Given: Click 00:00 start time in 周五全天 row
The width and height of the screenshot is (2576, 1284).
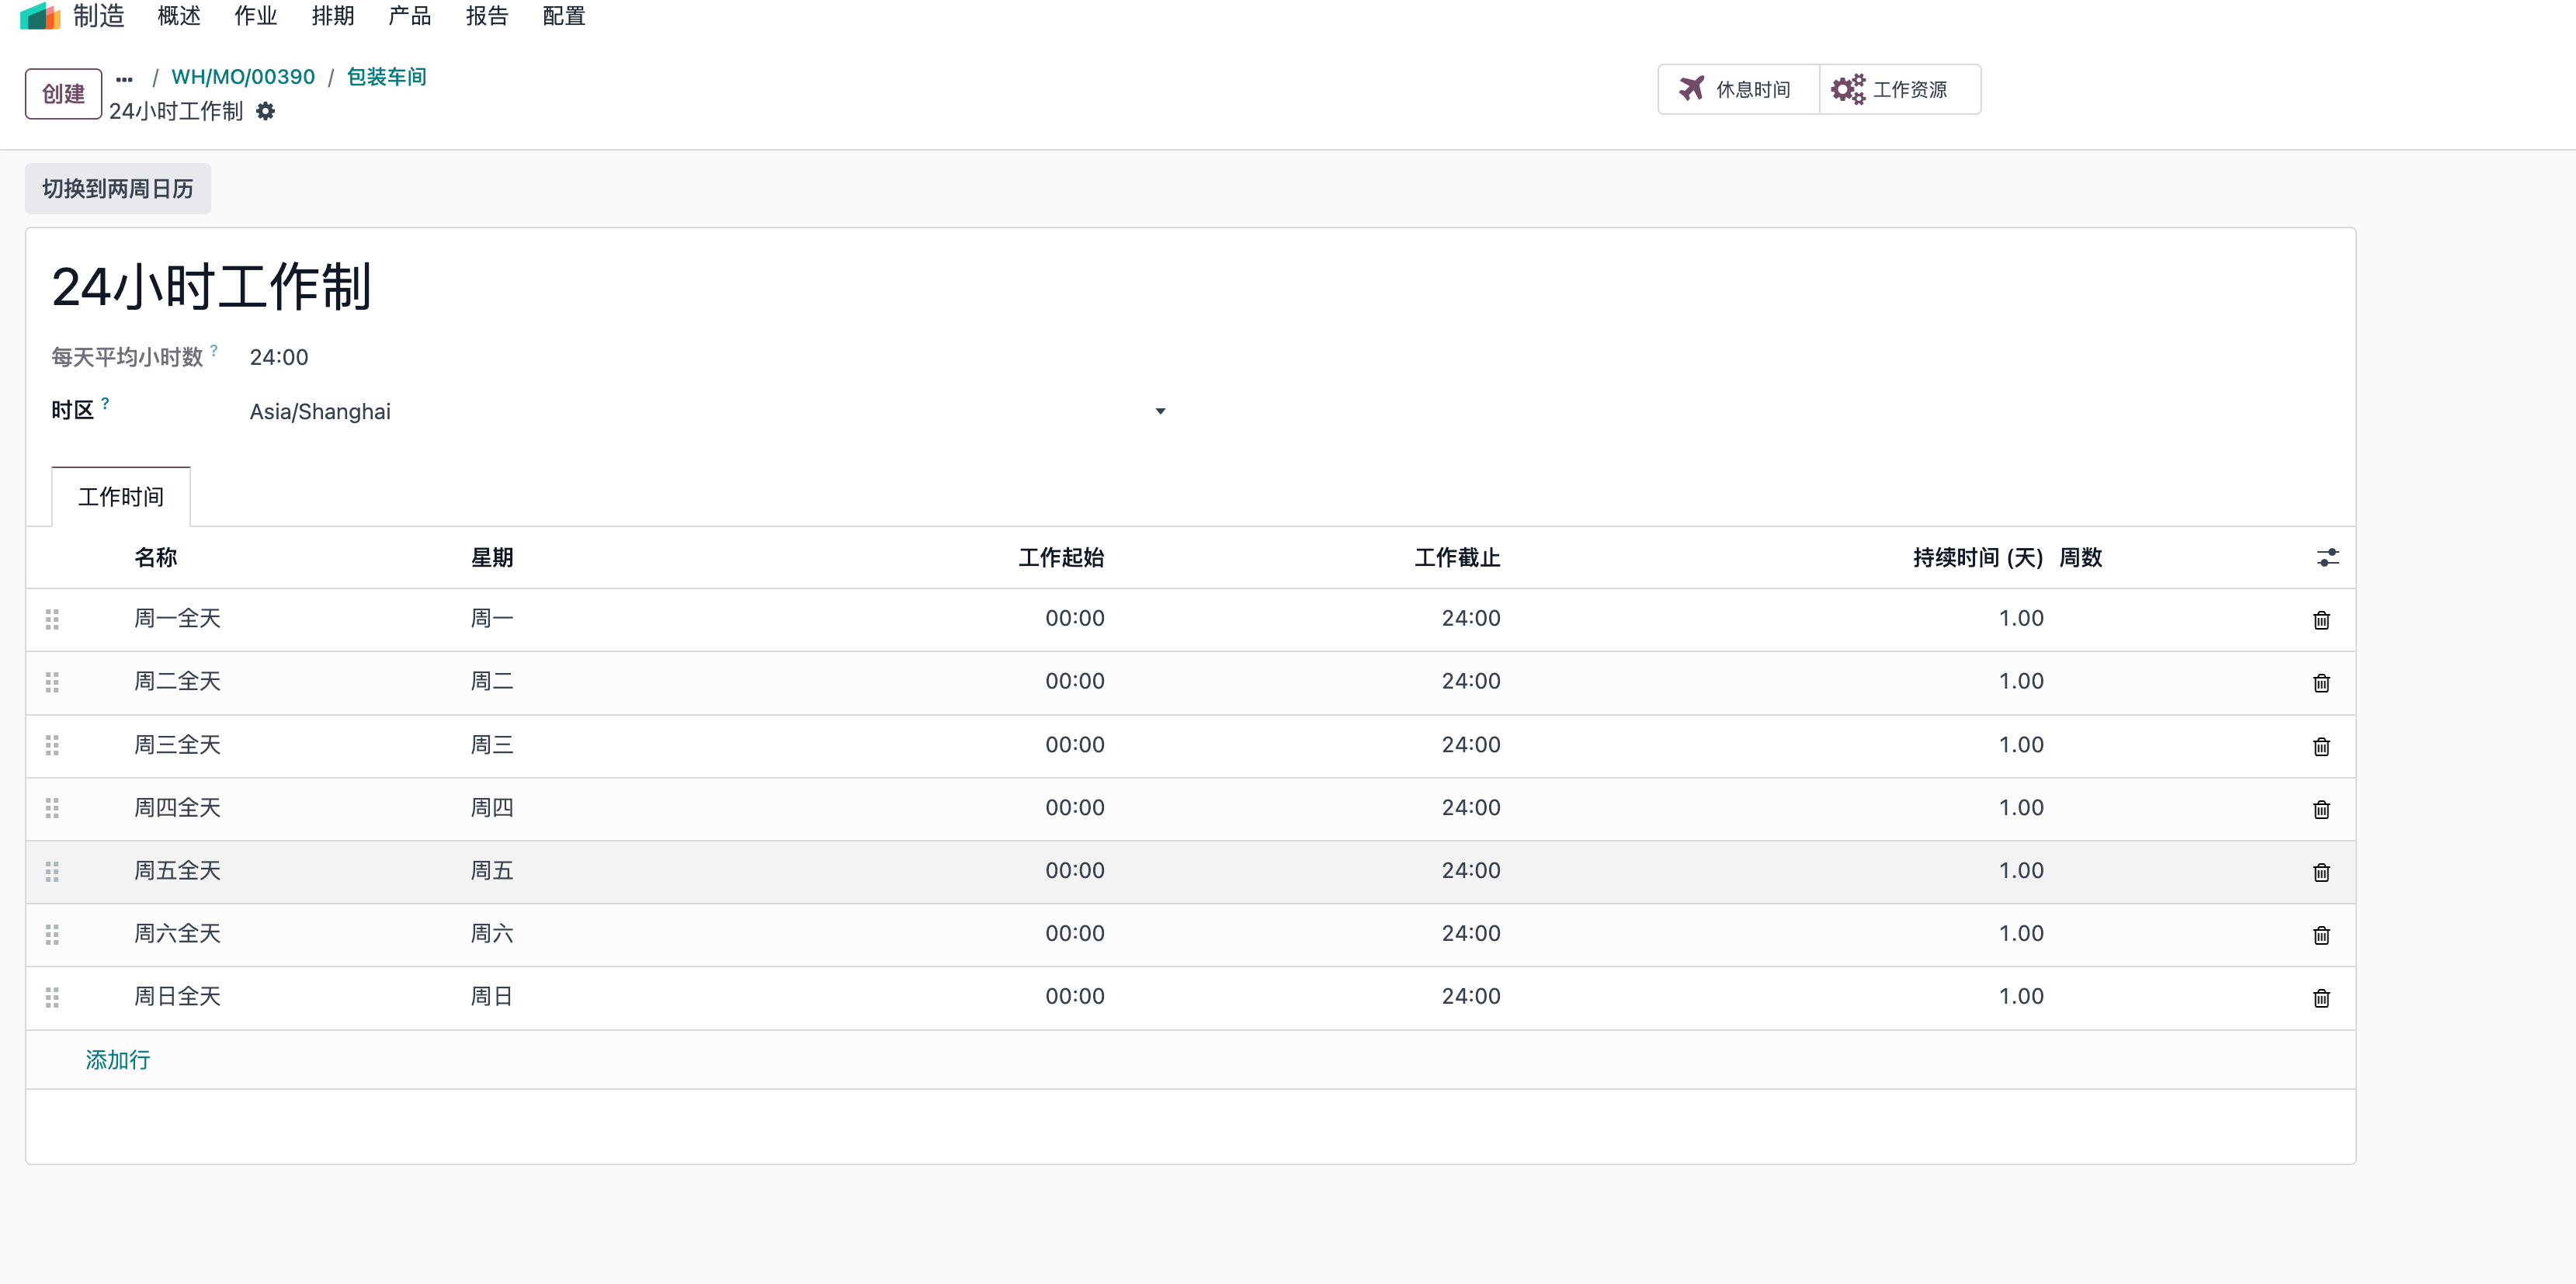Looking at the screenshot, I should click(1075, 870).
